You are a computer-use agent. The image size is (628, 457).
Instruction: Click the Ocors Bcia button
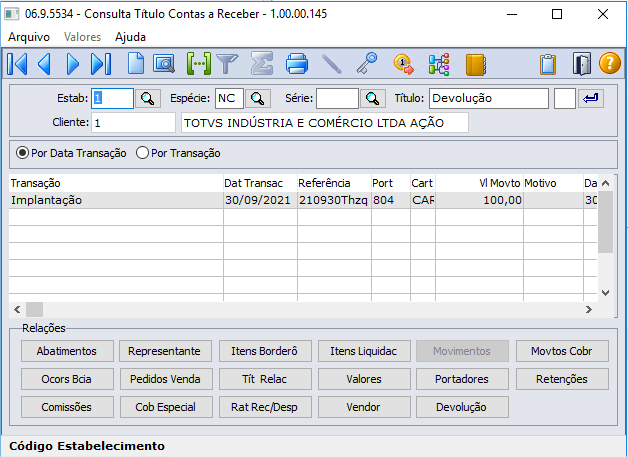(x=67, y=379)
